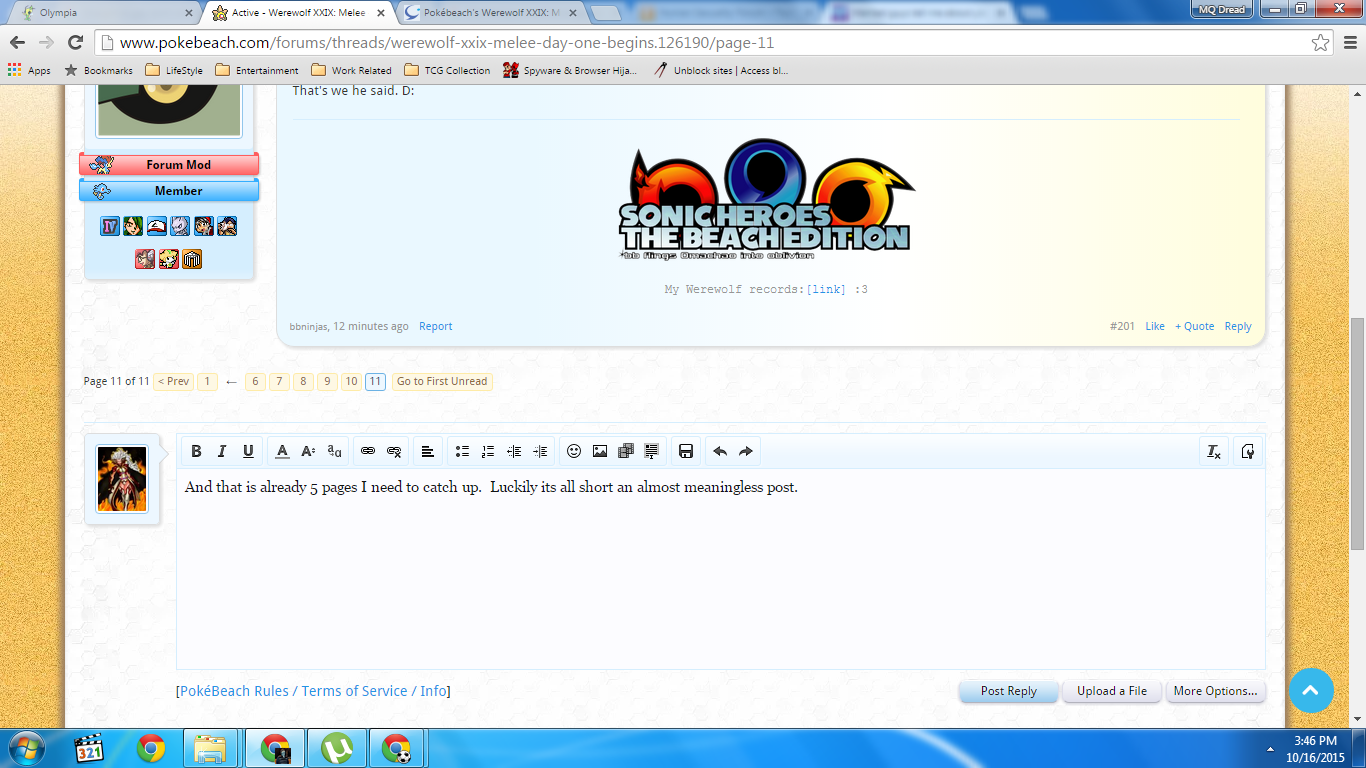Click the Upload a File button
Screen dimensions: 1366x768
[x=1112, y=691]
